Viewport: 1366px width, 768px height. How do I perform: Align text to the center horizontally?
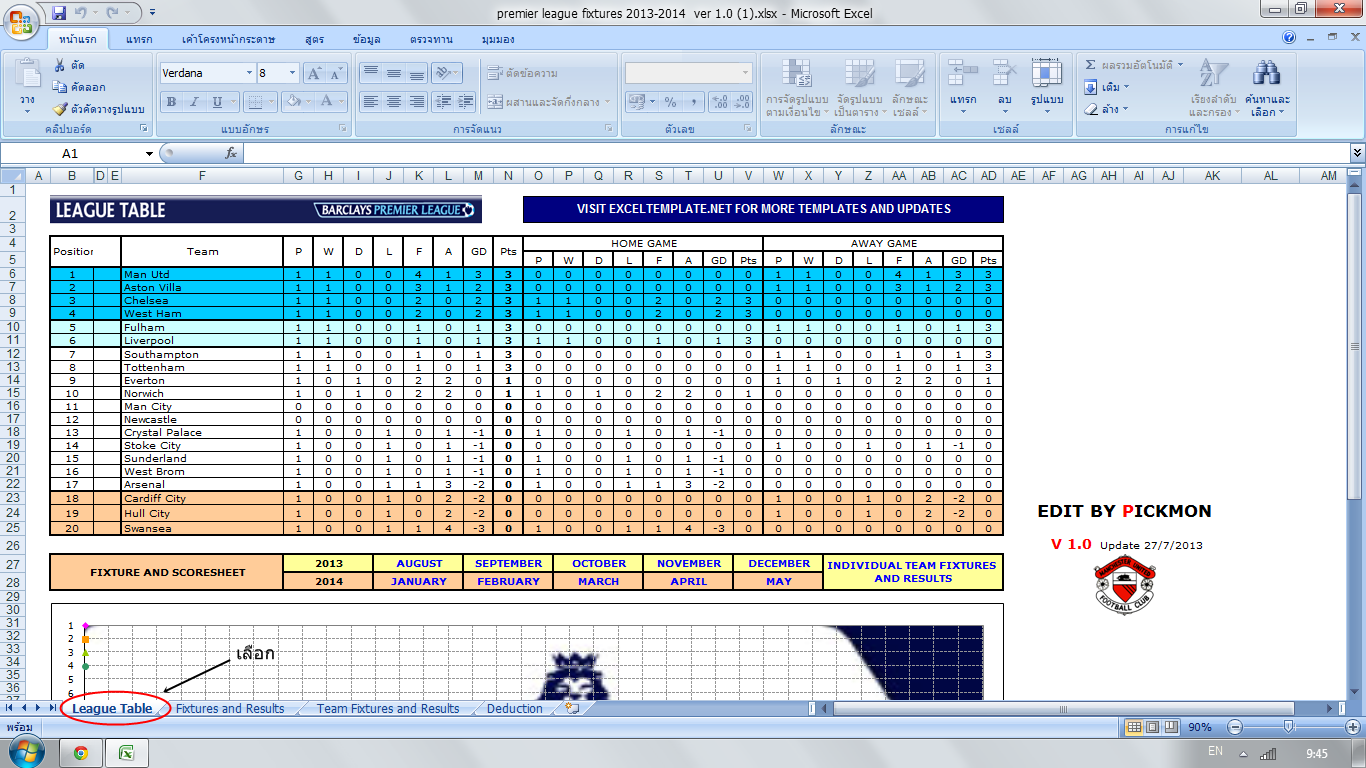pyautogui.click(x=394, y=102)
